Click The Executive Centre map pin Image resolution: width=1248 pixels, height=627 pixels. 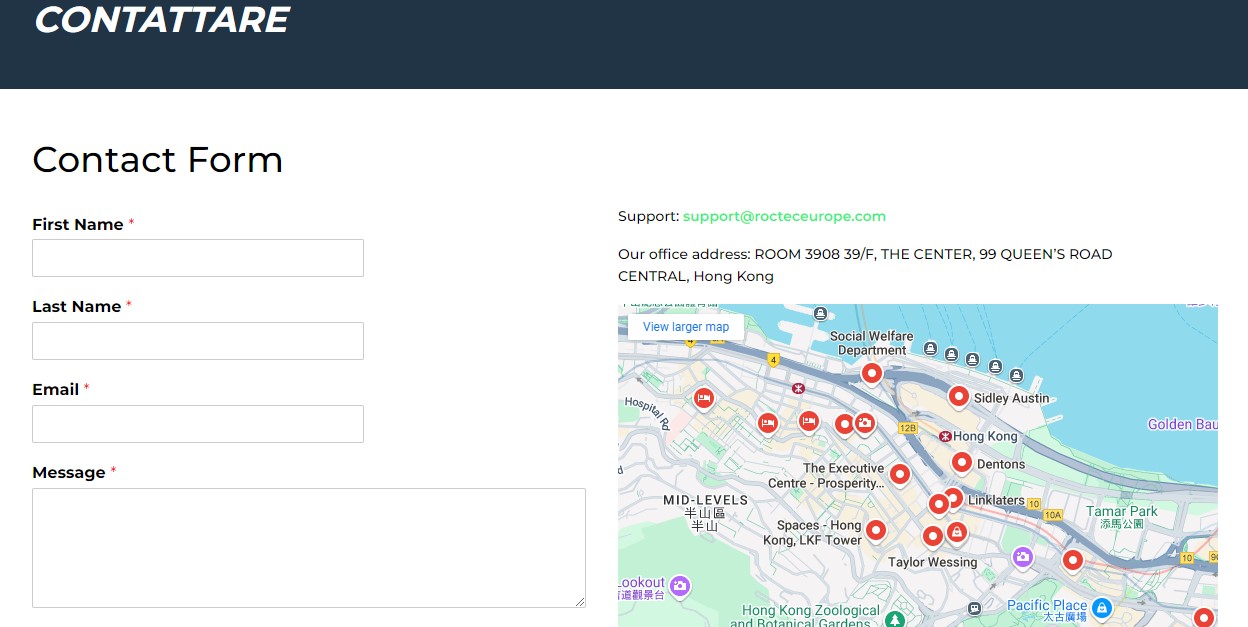click(900, 474)
